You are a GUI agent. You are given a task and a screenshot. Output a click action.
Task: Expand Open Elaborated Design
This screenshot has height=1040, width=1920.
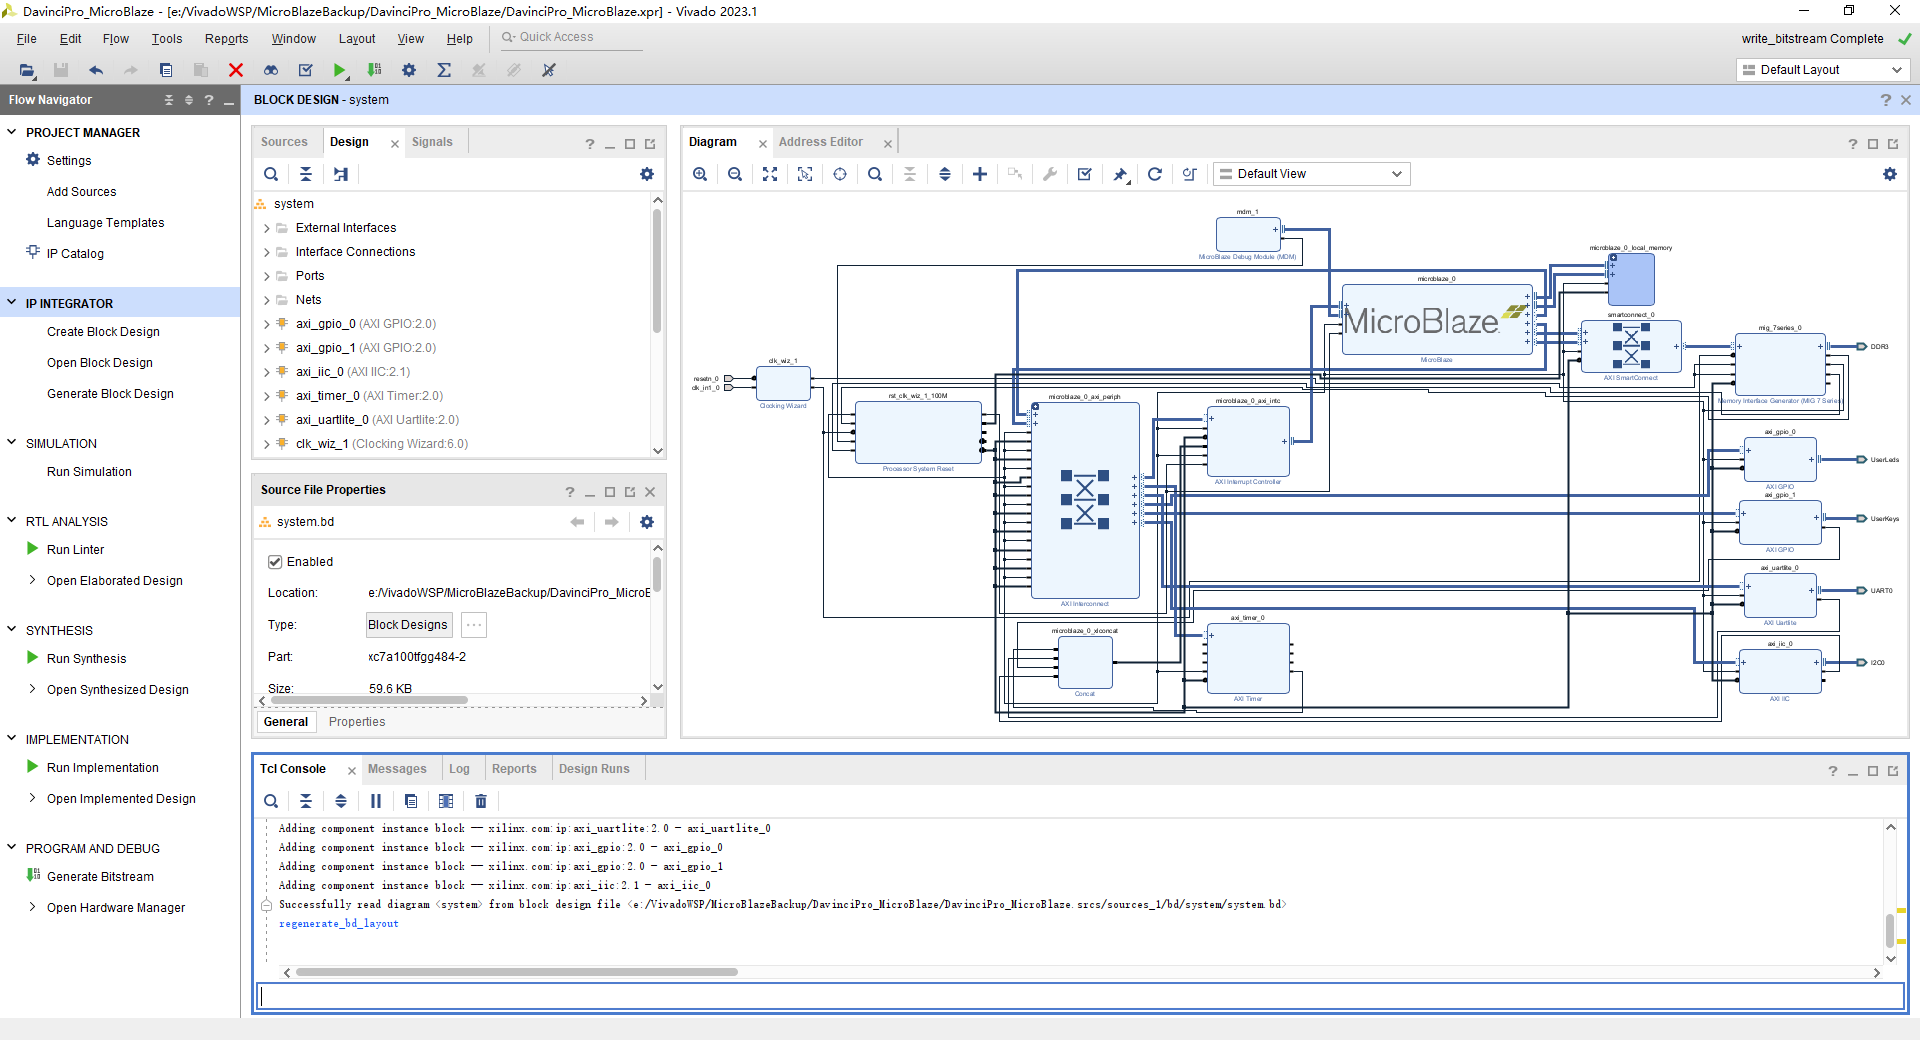32,580
